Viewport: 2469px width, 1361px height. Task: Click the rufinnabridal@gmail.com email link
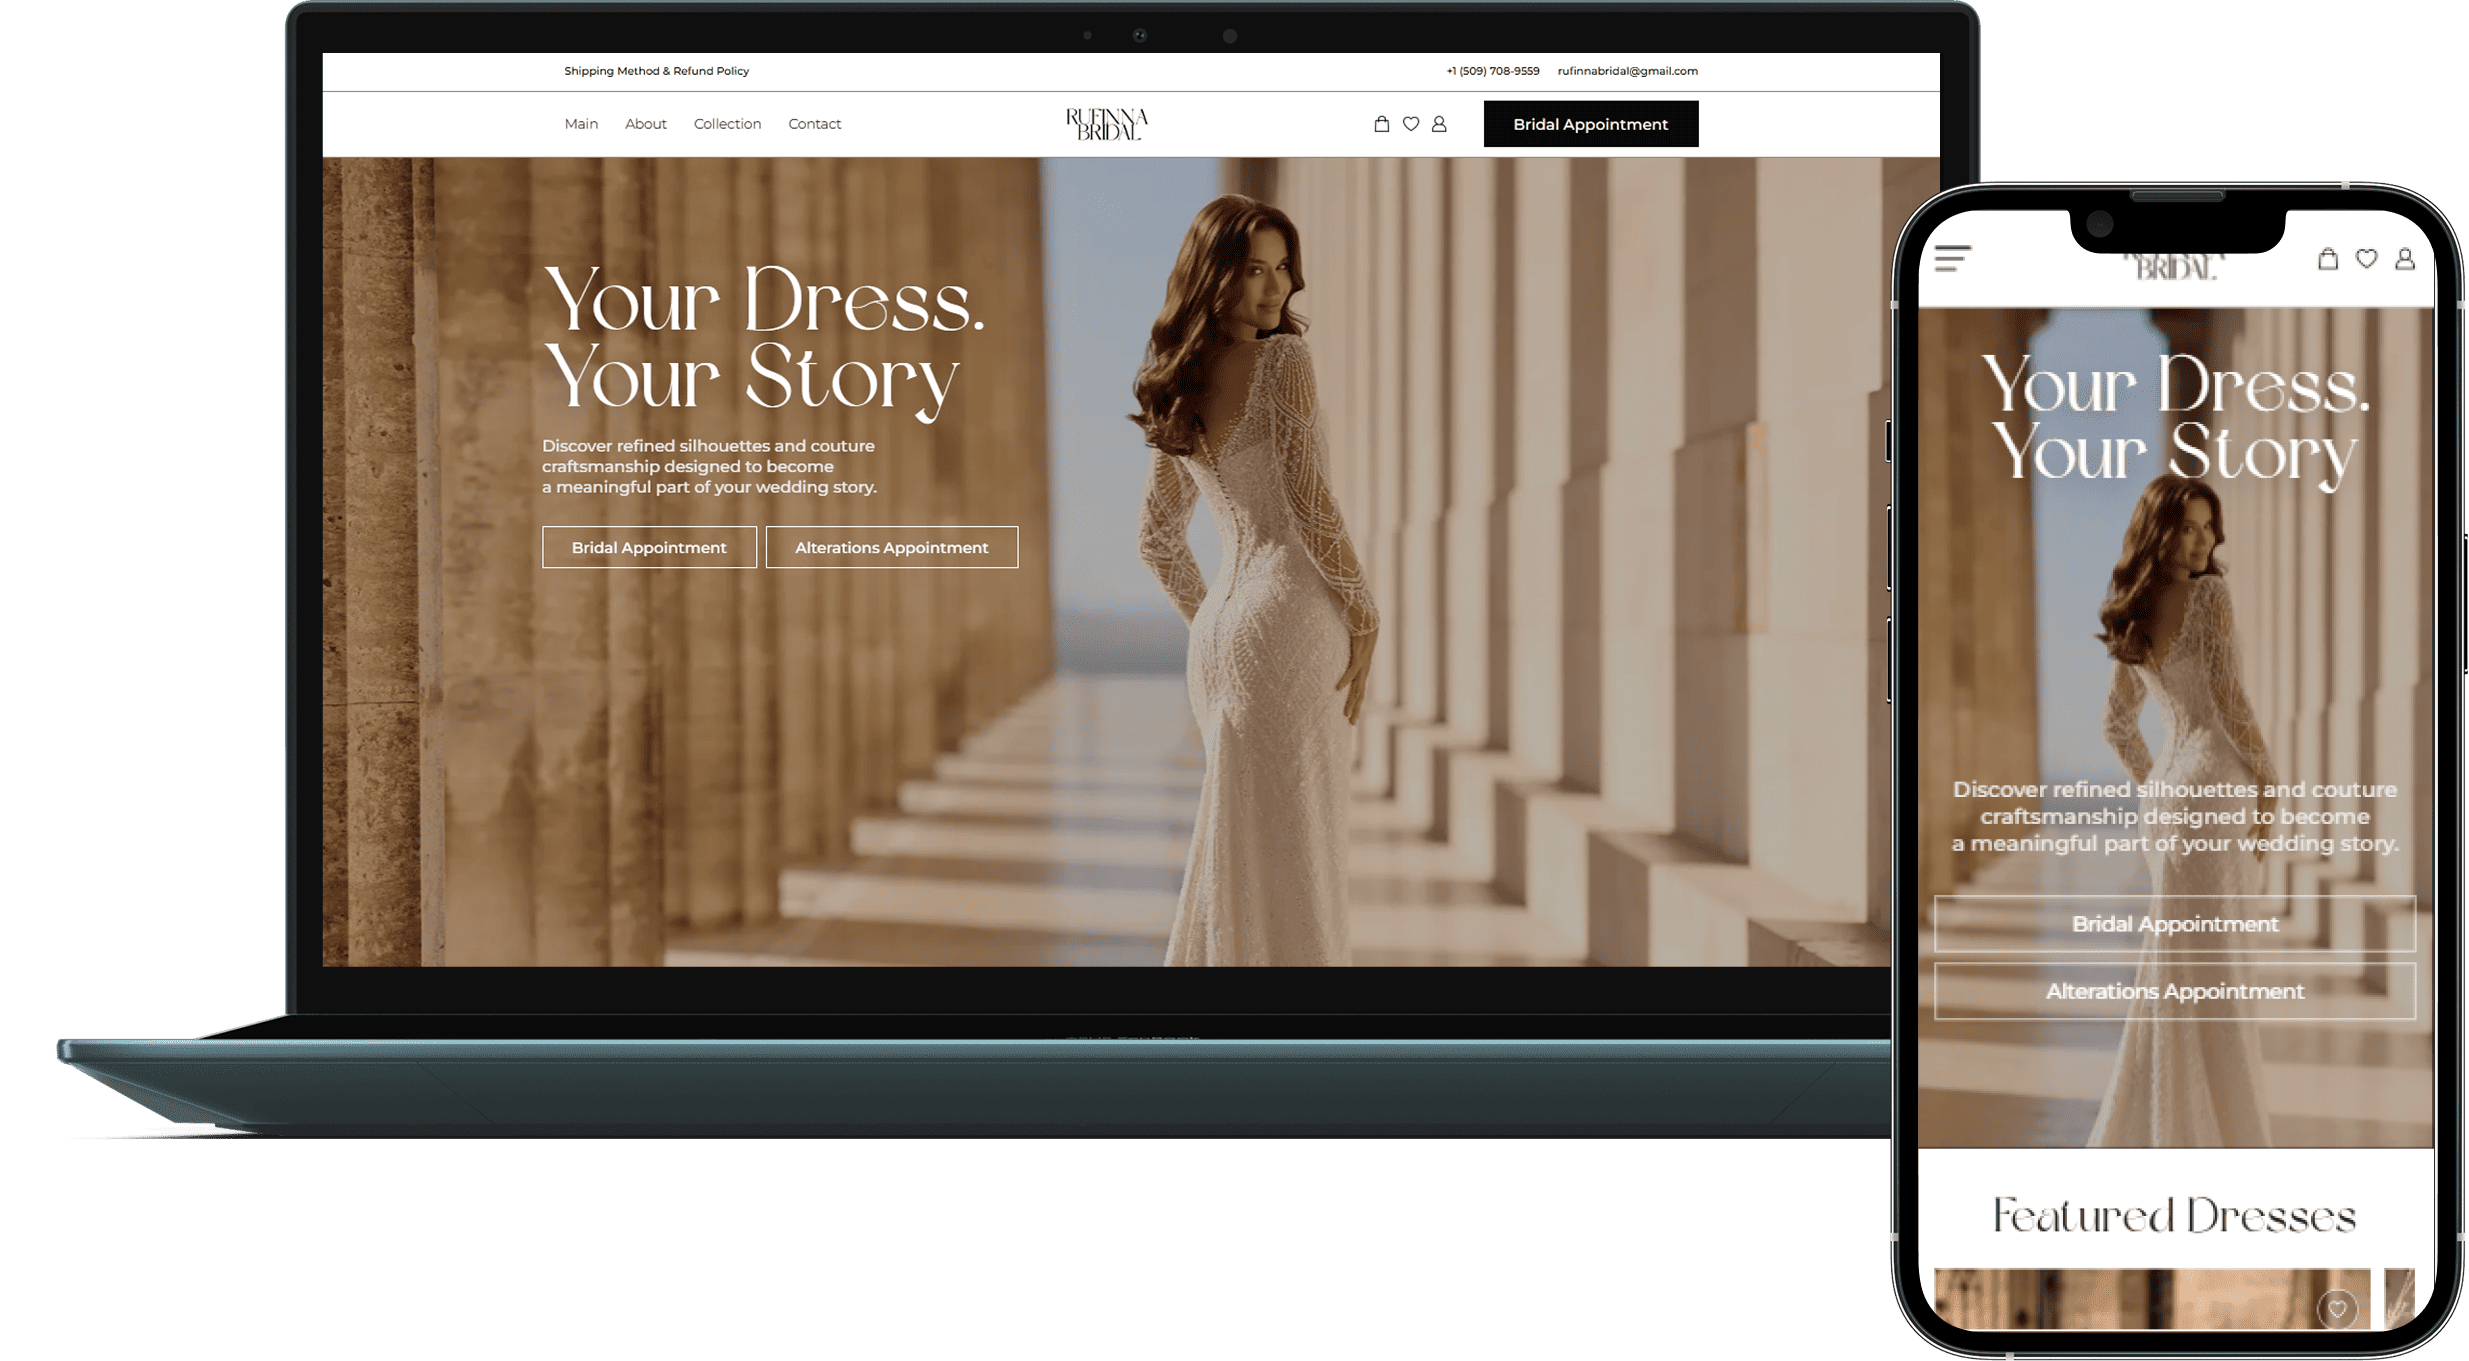tap(1627, 71)
